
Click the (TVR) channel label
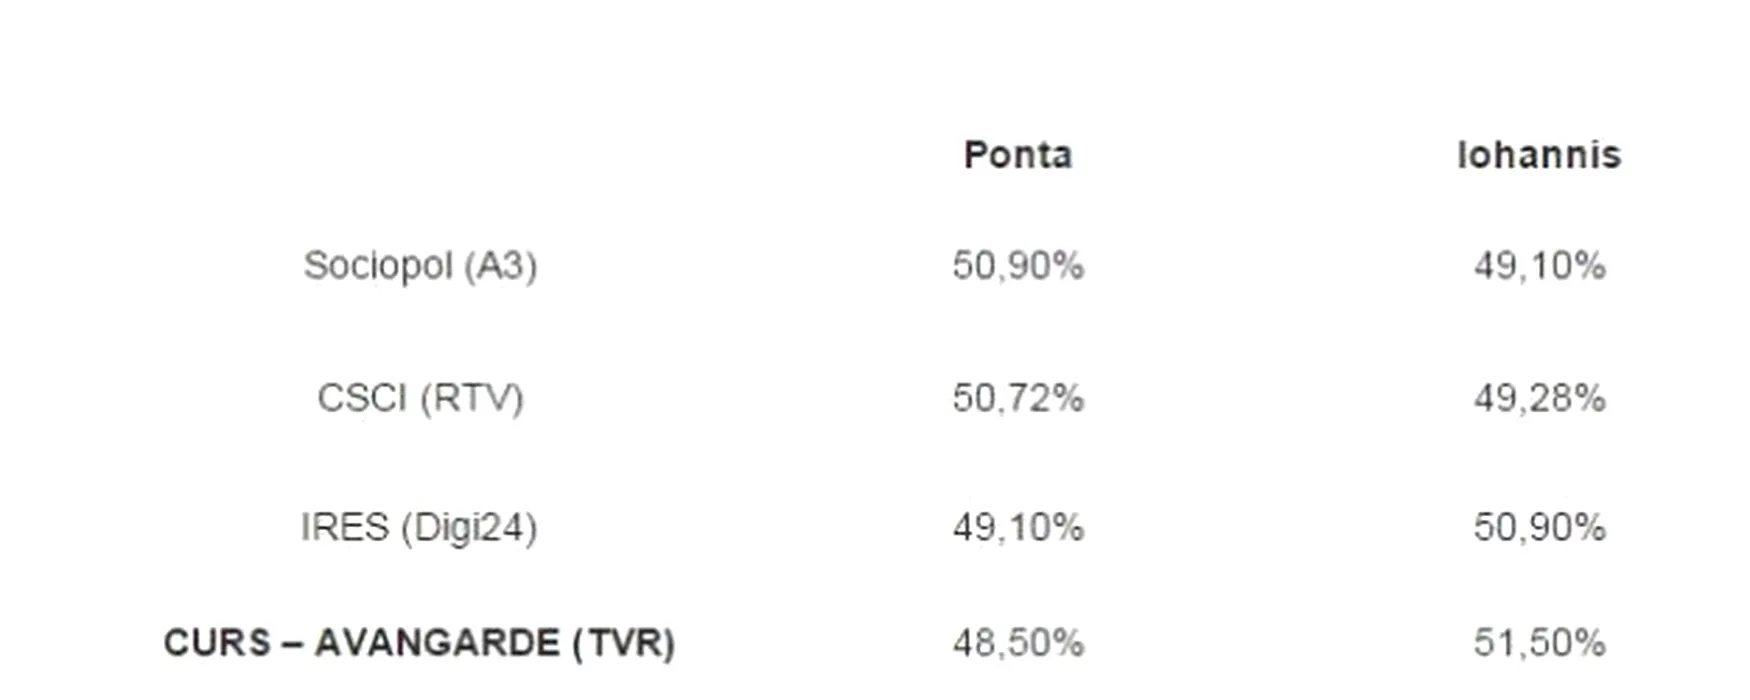(x=624, y=643)
